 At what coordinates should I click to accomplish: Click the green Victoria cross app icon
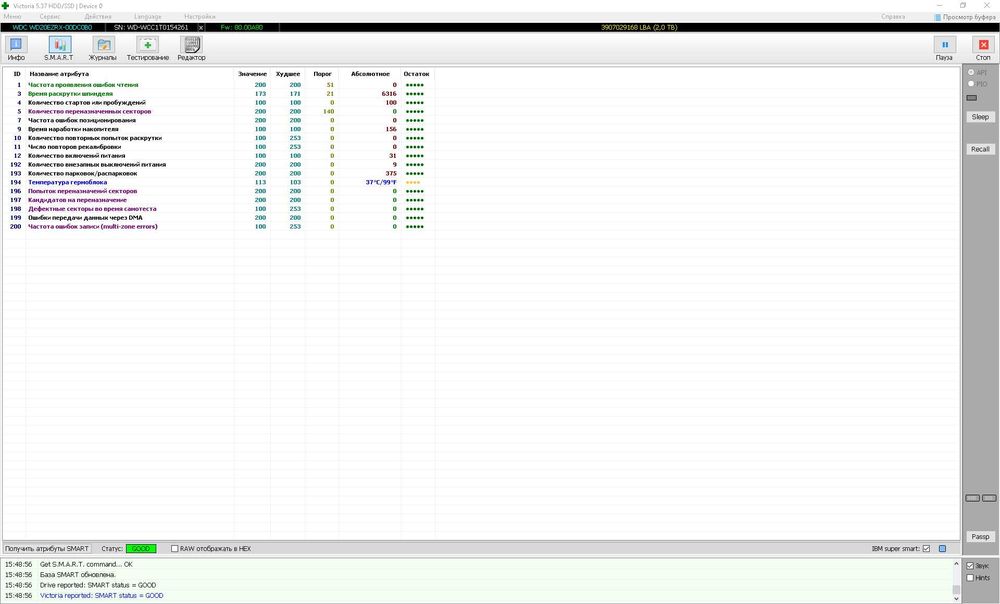click(x=6, y=6)
